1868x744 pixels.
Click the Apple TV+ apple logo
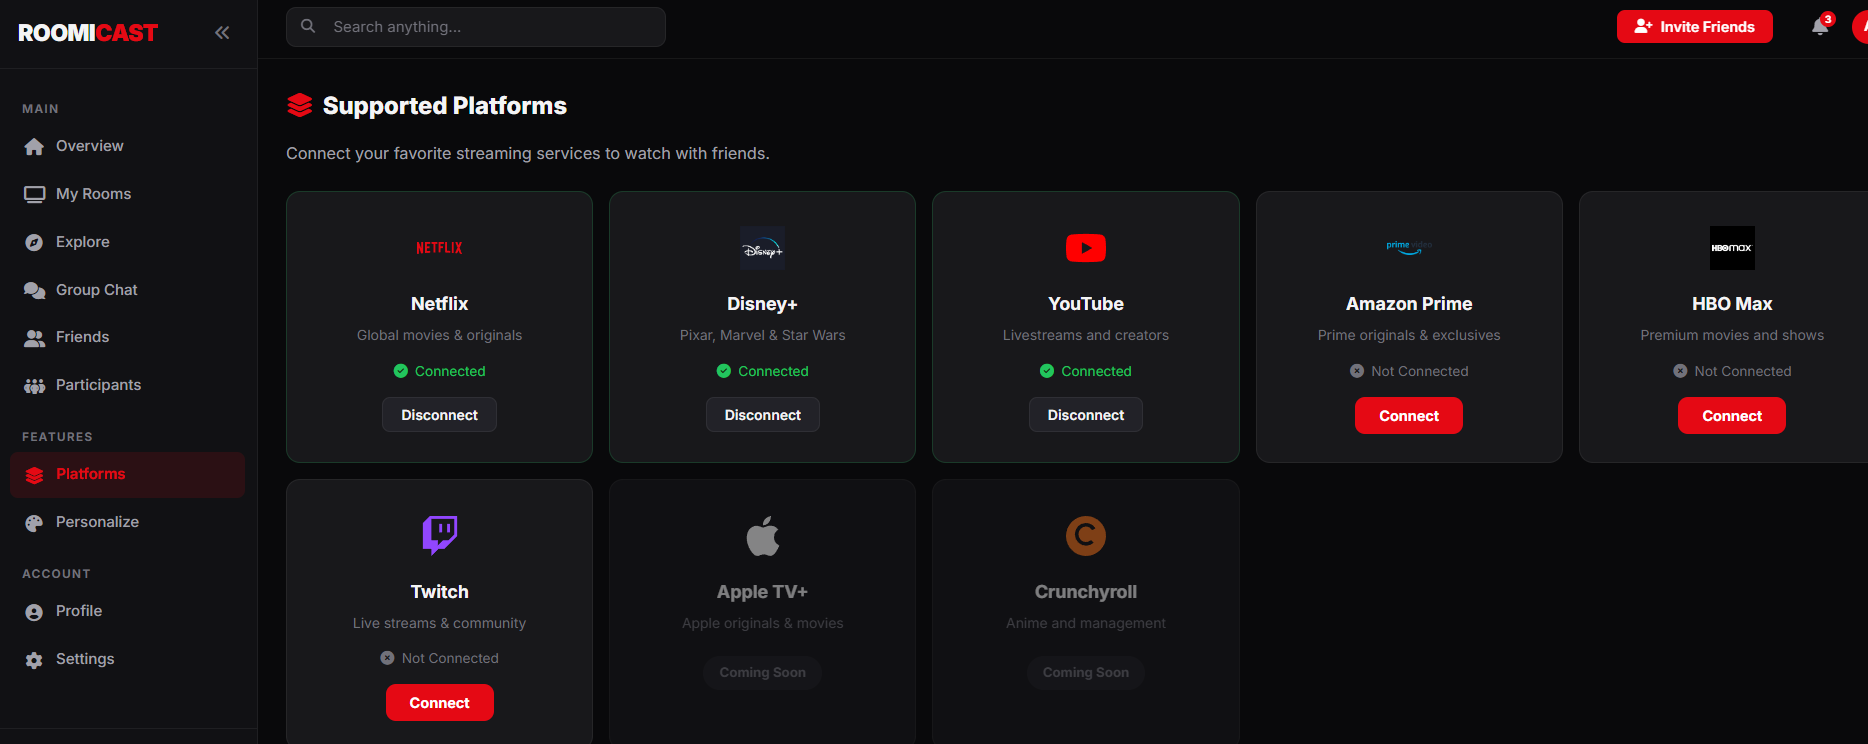763,536
